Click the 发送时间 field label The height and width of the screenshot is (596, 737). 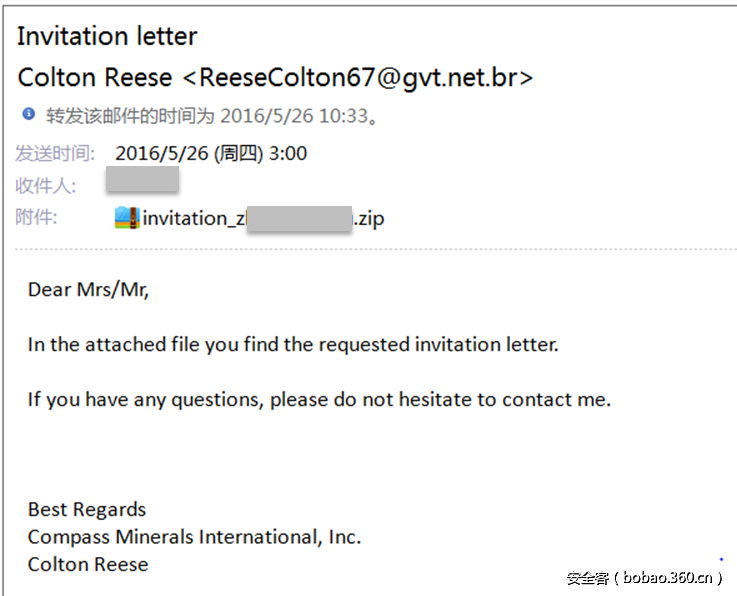tap(55, 153)
